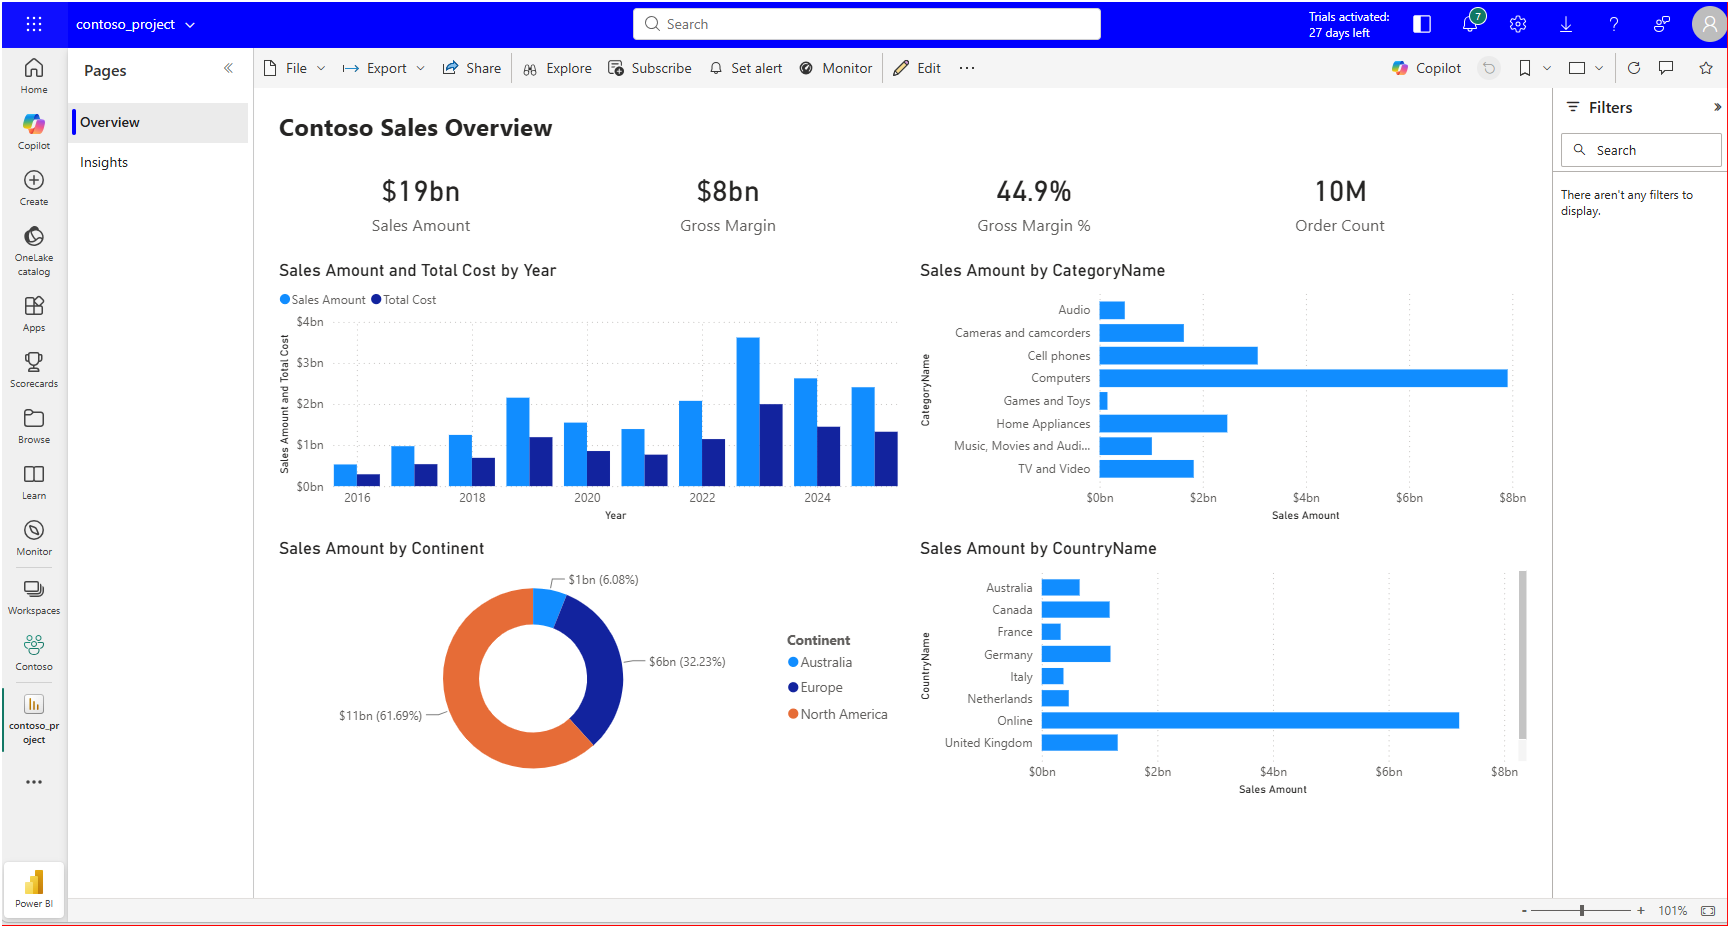
Task: Collapse the Filters pane chevron
Action: 1717,107
